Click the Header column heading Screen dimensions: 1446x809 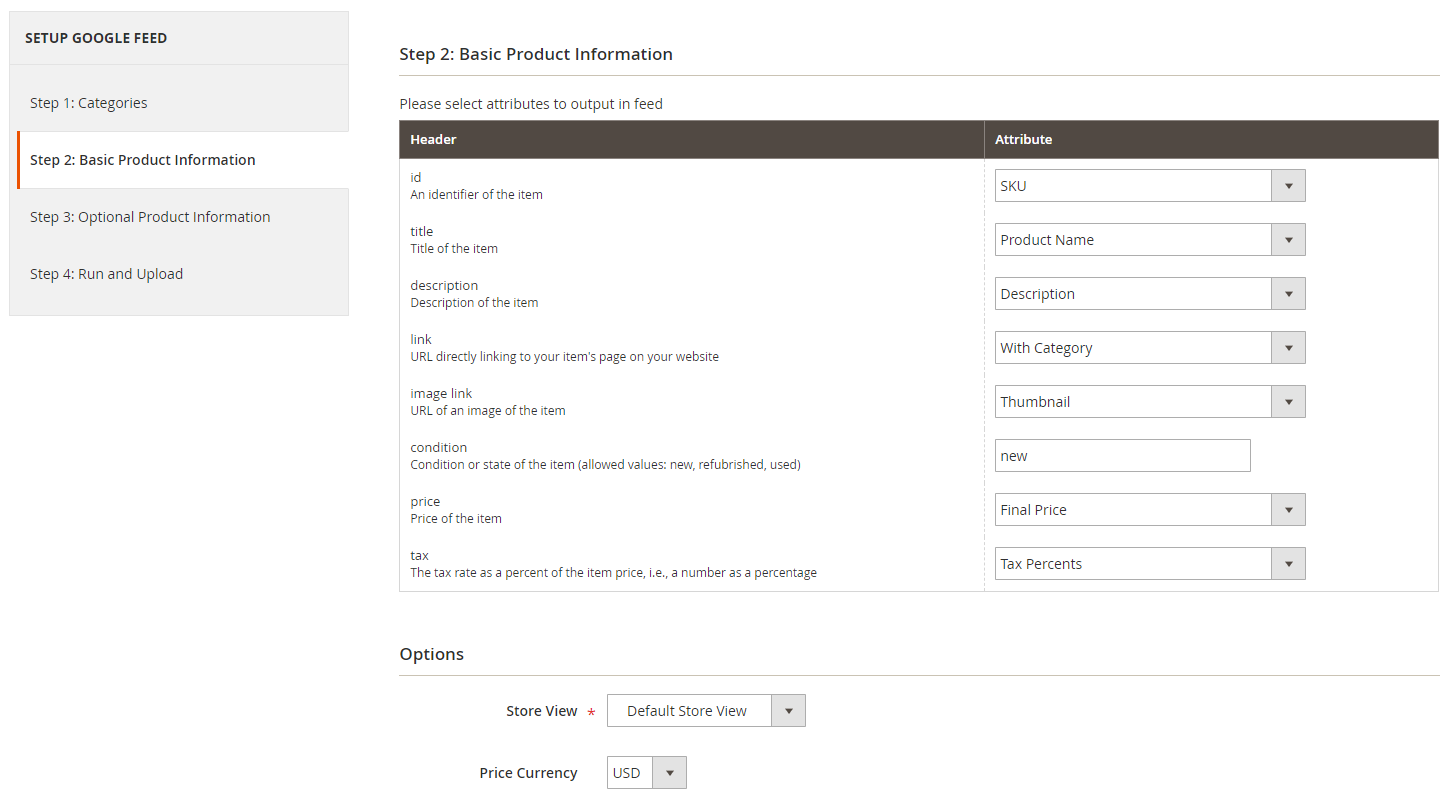click(433, 140)
